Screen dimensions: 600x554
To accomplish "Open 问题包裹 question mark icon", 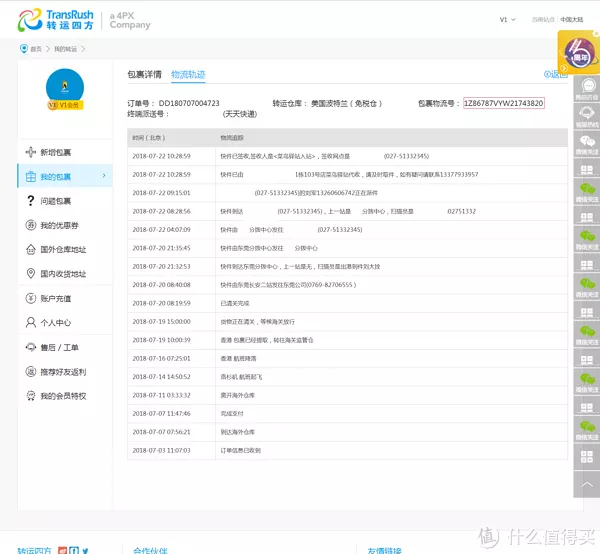I will pyautogui.click(x=31, y=201).
